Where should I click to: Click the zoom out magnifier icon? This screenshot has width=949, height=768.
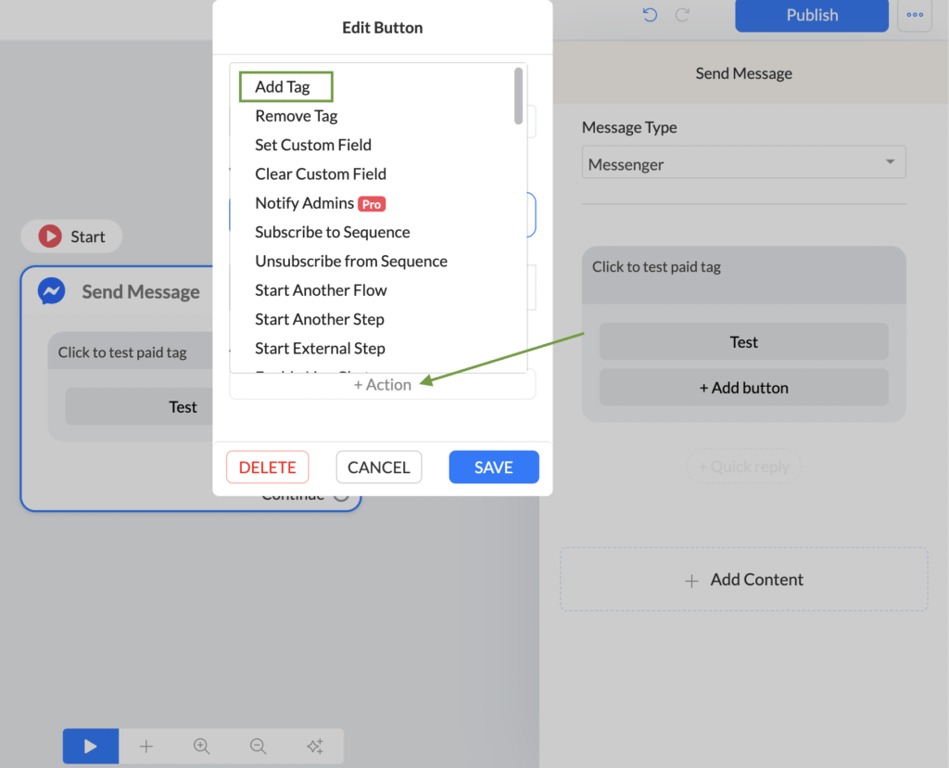pyautogui.click(x=258, y=746)
